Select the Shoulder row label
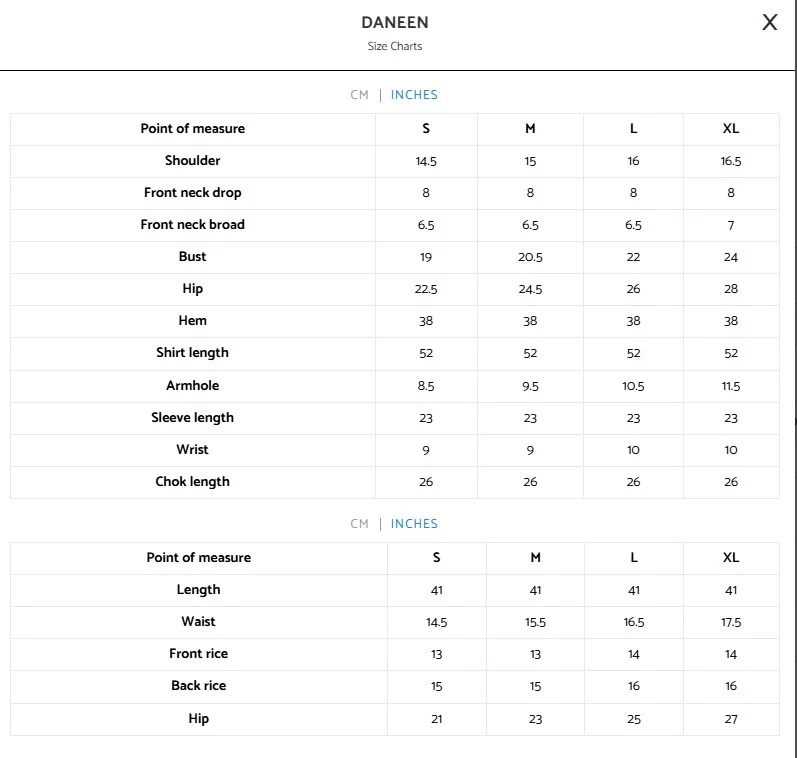Viewport: 797px width, 758px height. click(x=193, y=161)
